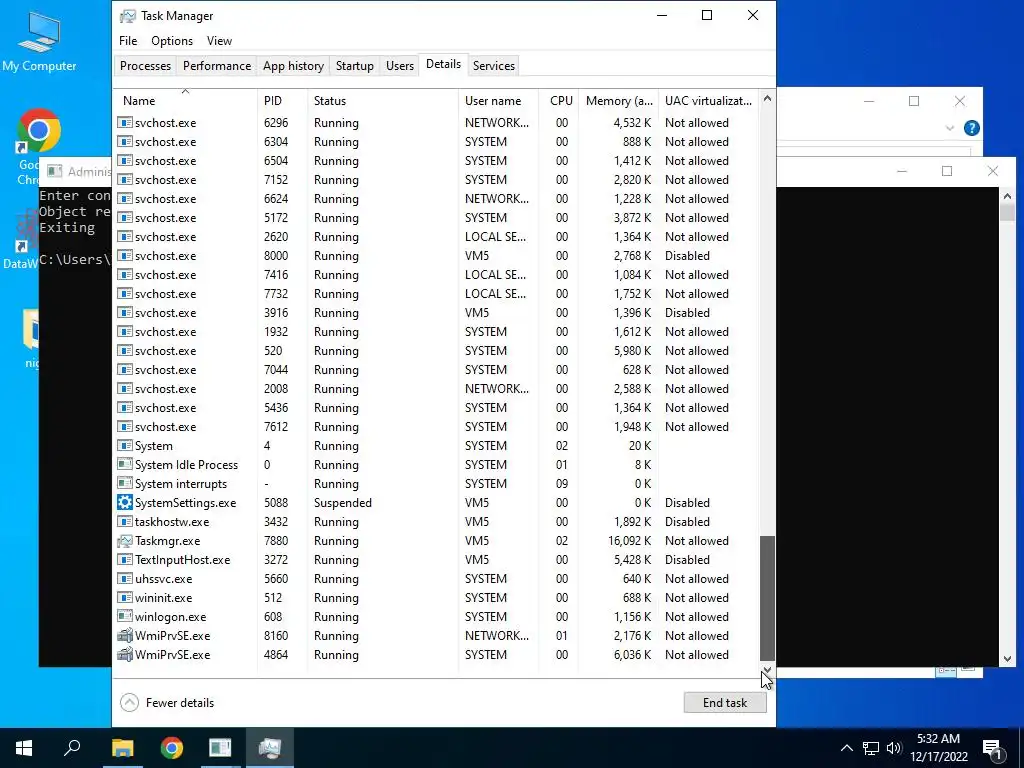Open the View menu
The height and width of the screenshot is (768, 1024).
[x=219, y=40]
